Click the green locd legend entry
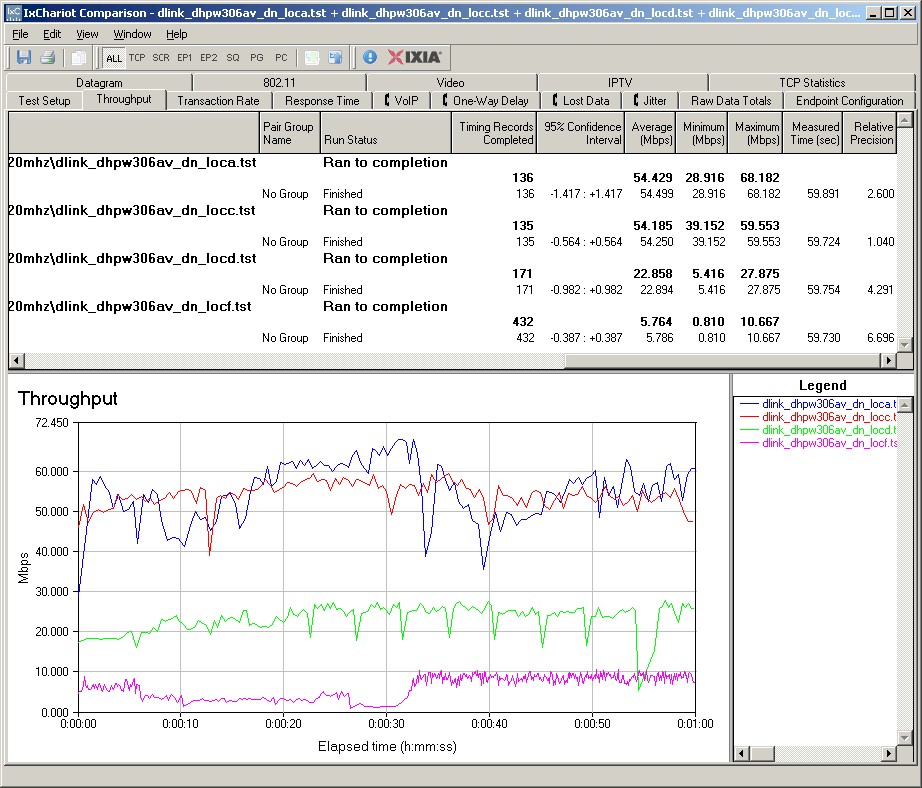Viewport: 922px width, 788px height. 818,430
